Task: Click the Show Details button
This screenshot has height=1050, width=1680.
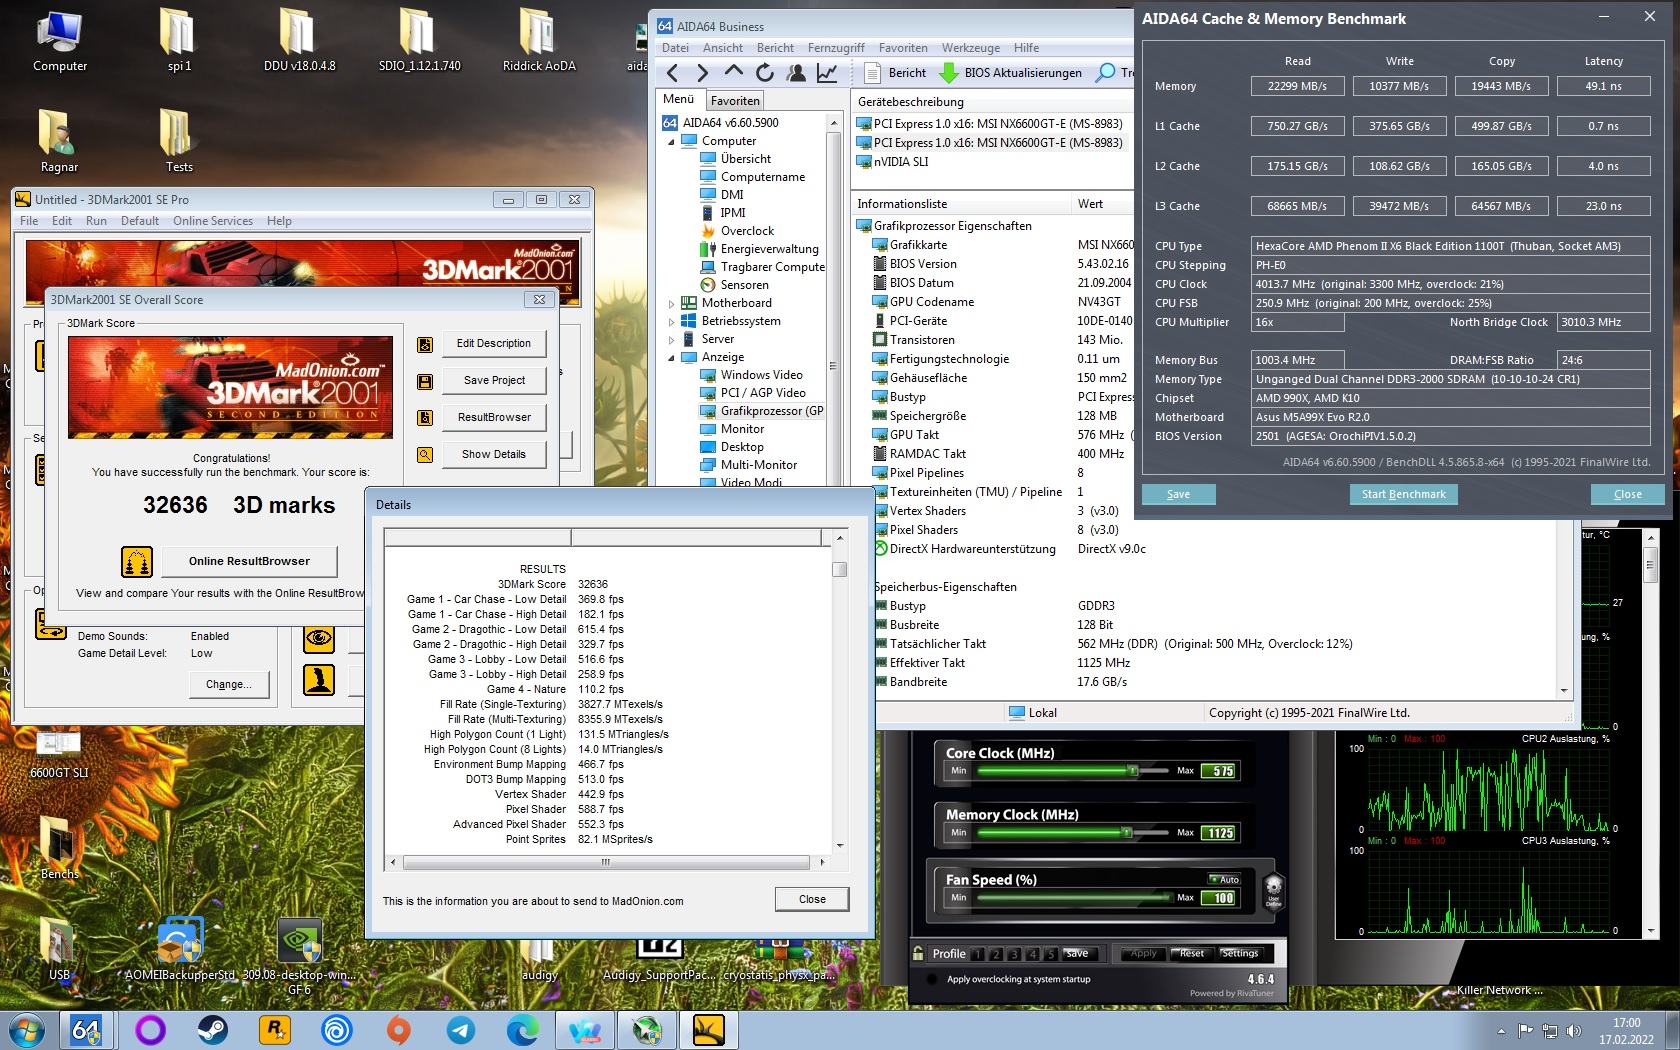Action: click(494, 454)
